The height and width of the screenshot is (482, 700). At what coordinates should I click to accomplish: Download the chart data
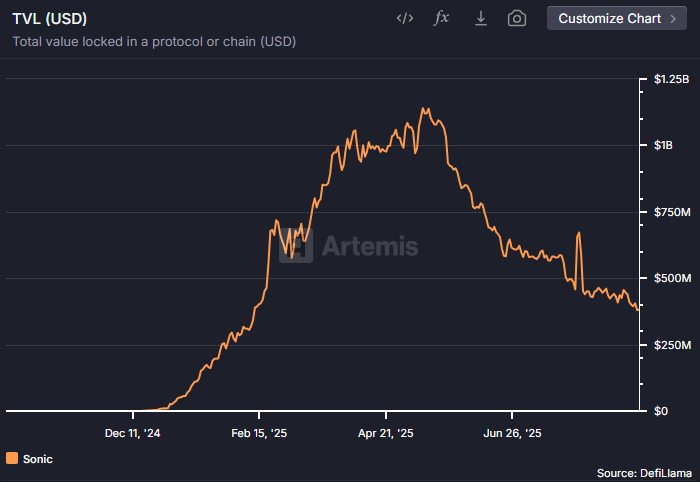pos(480,18)
